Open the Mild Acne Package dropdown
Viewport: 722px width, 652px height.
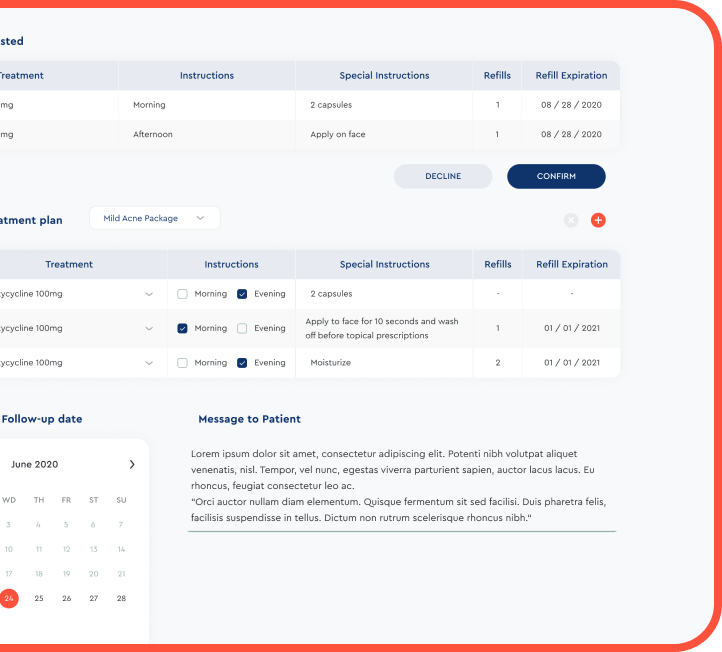coord(154,218)
